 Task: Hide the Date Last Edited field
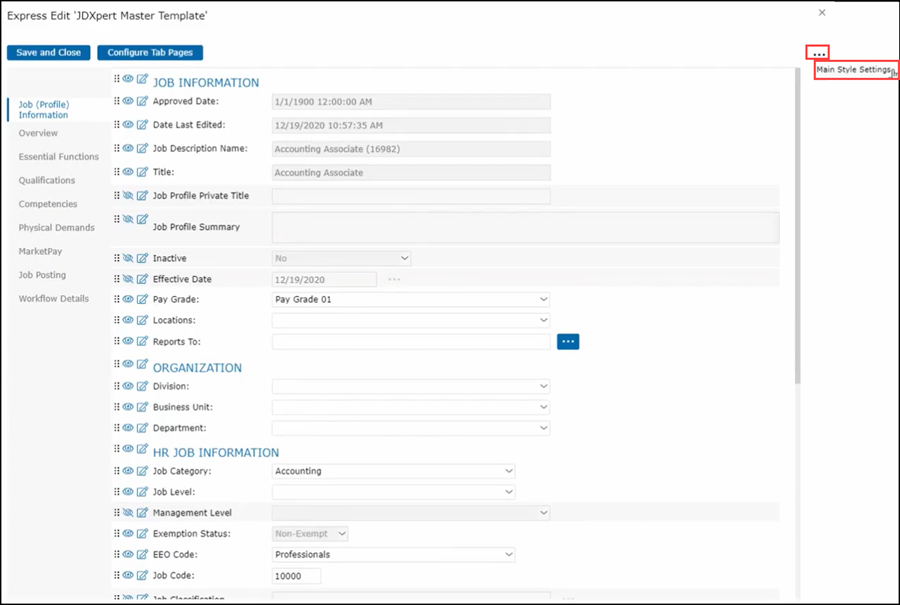point(128,125)
